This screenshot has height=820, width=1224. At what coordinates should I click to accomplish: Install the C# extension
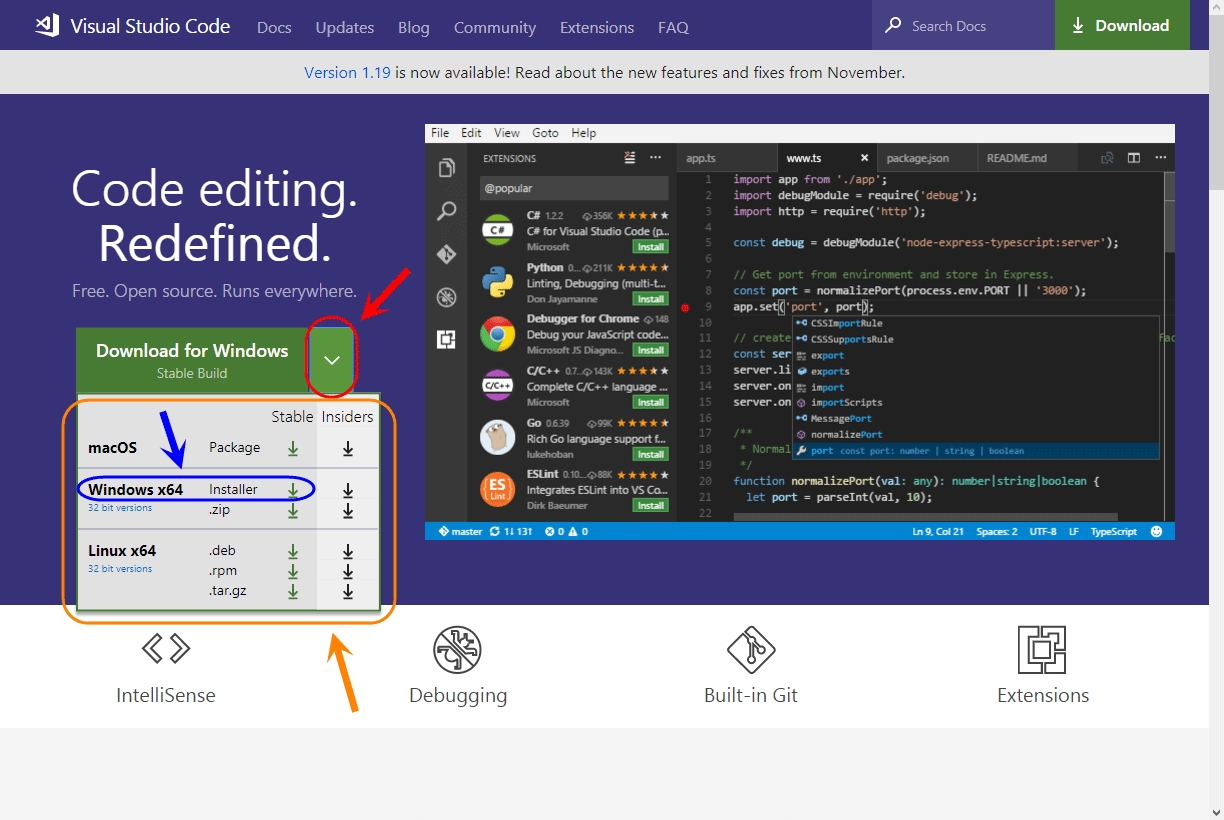pos(650,247)
